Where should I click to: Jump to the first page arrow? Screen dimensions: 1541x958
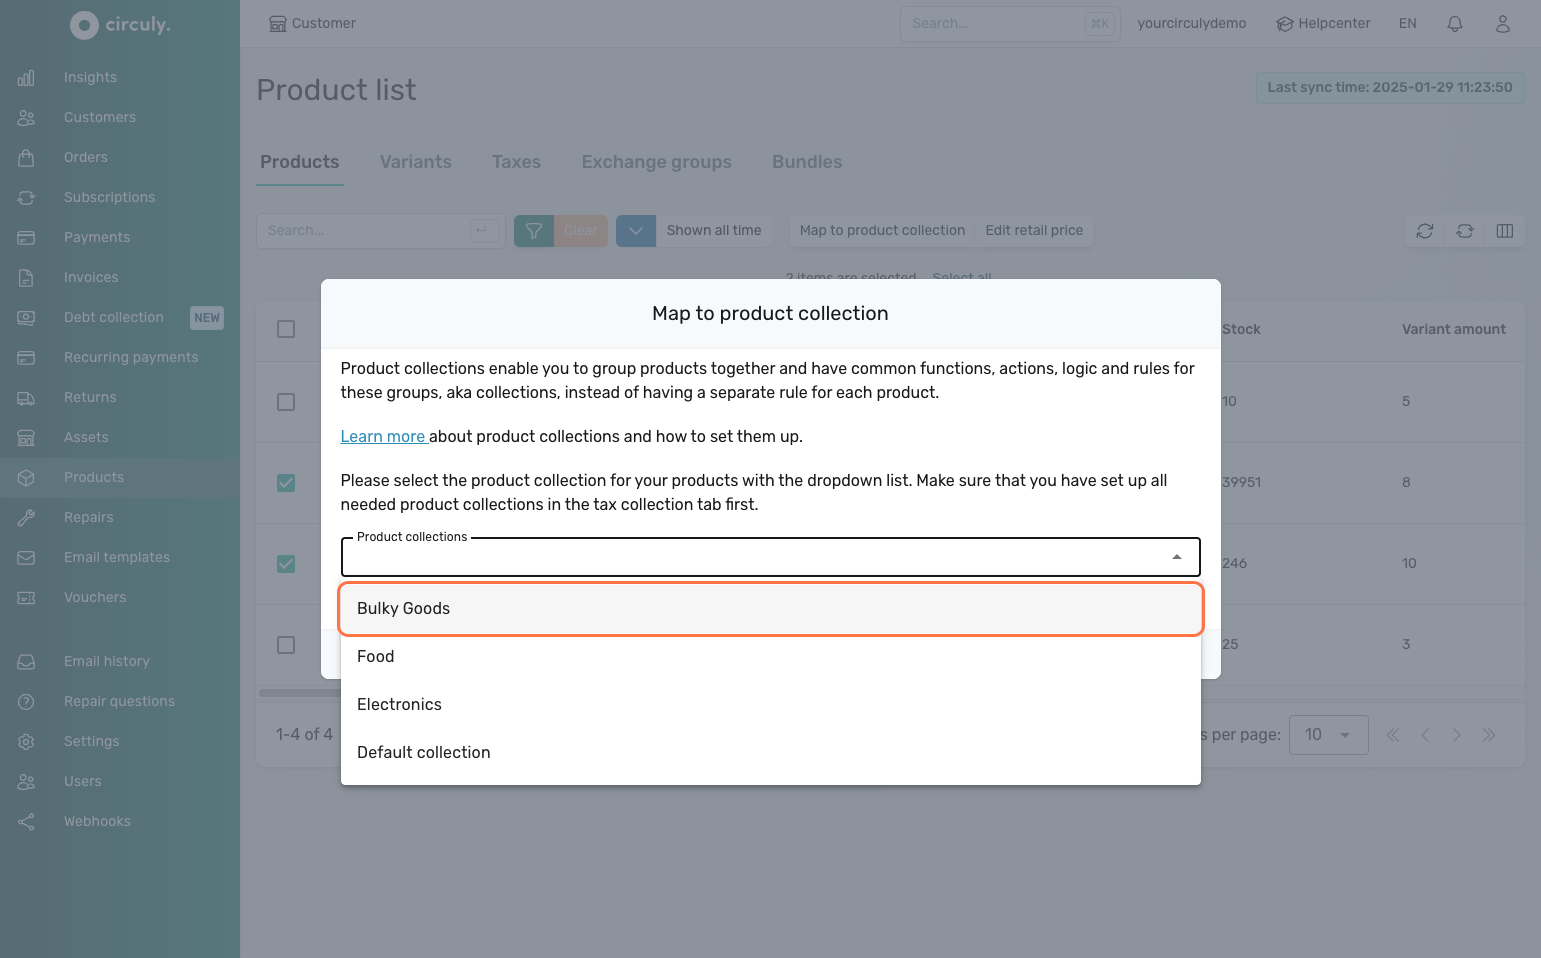(x=1393, y=735)
